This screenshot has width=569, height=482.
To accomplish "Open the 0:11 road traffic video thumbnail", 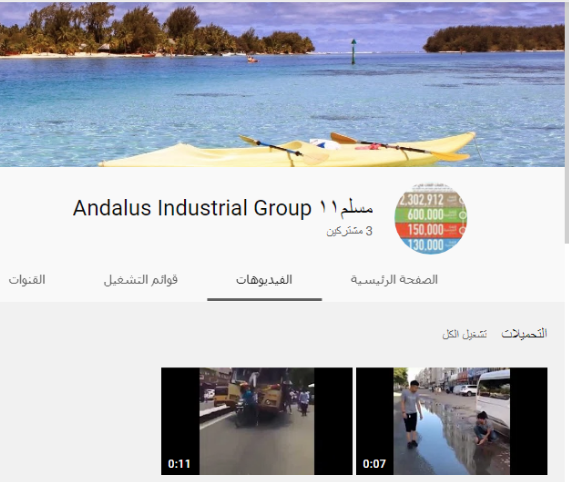I will point(257,421).
